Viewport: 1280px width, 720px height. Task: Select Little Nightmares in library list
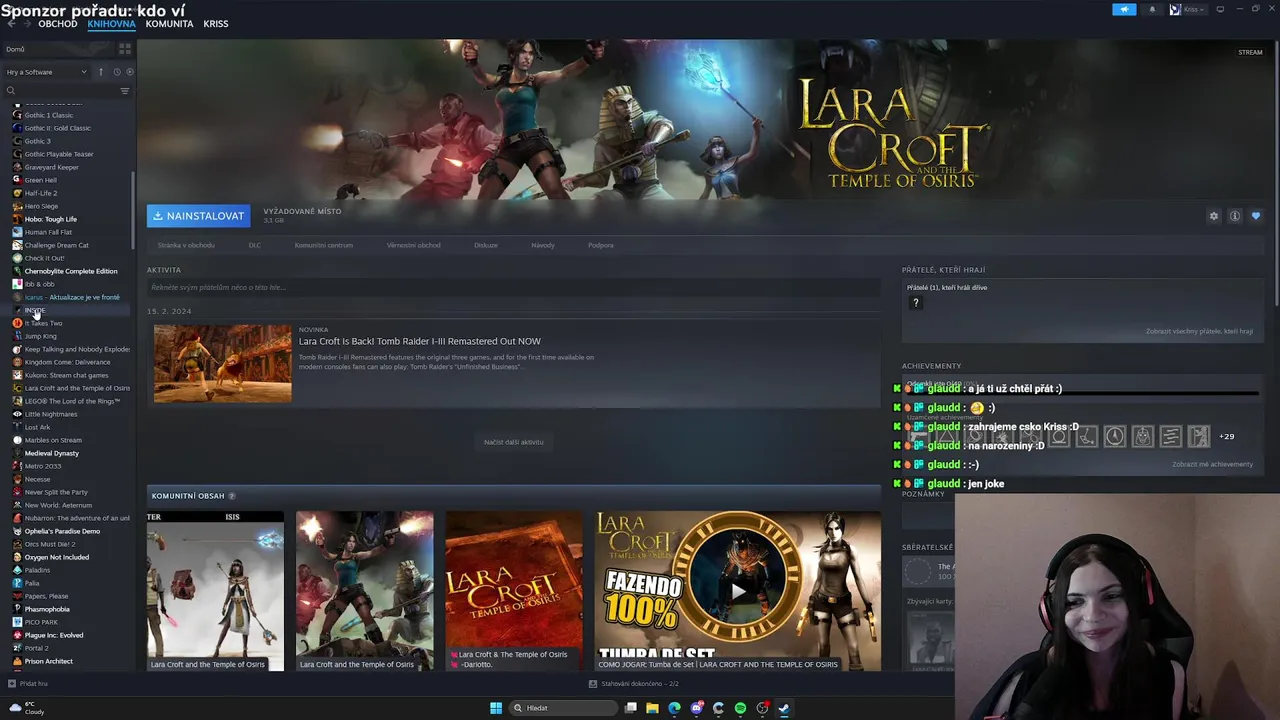point(50,414)
